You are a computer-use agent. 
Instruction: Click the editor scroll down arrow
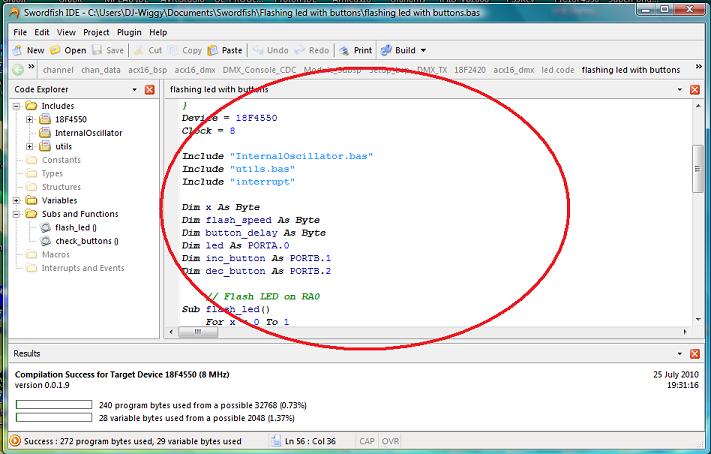(697, 319)
